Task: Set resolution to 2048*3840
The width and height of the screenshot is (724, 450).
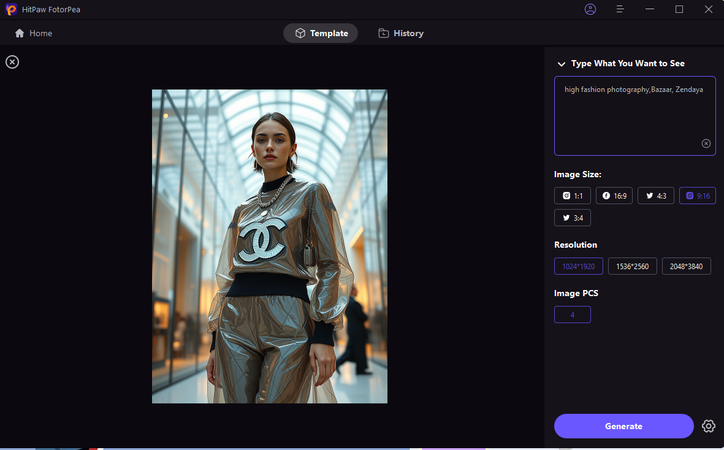Action: [686, 266]
